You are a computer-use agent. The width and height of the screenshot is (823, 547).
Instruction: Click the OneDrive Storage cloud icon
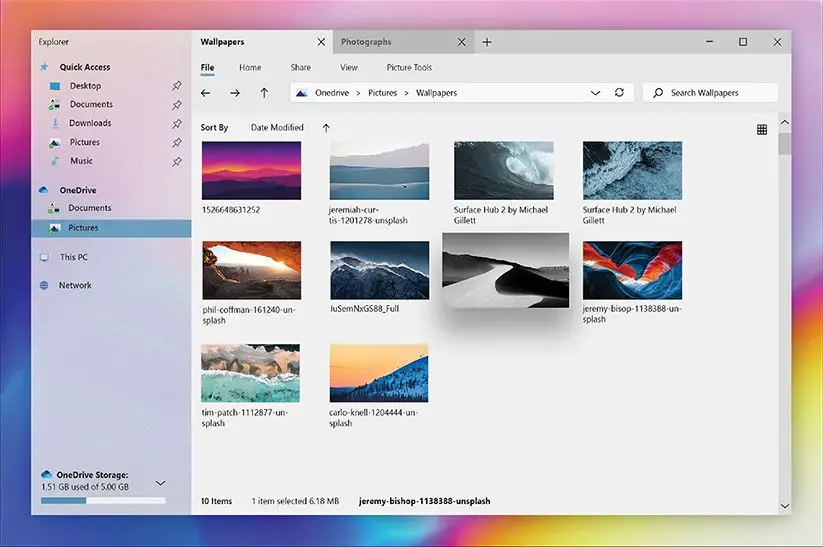coord(46,474)
